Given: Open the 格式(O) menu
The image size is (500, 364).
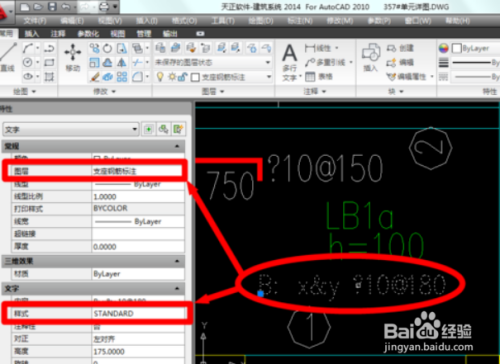Looking at the screenshot, I should click(184, 21).
